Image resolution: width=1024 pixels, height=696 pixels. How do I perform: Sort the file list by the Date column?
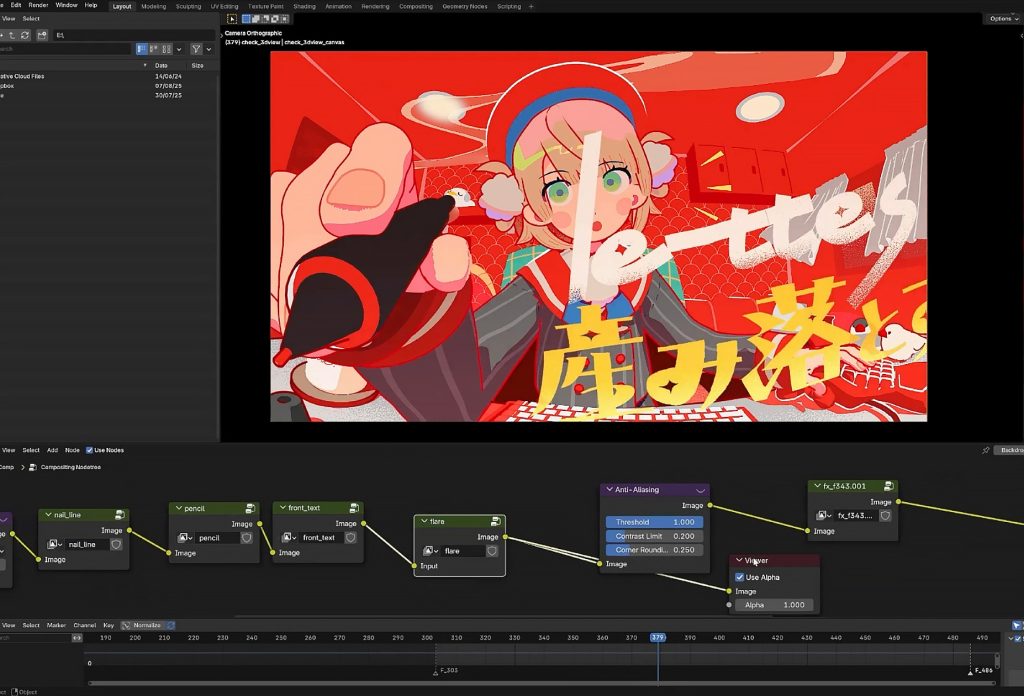(x=161, y=65)
